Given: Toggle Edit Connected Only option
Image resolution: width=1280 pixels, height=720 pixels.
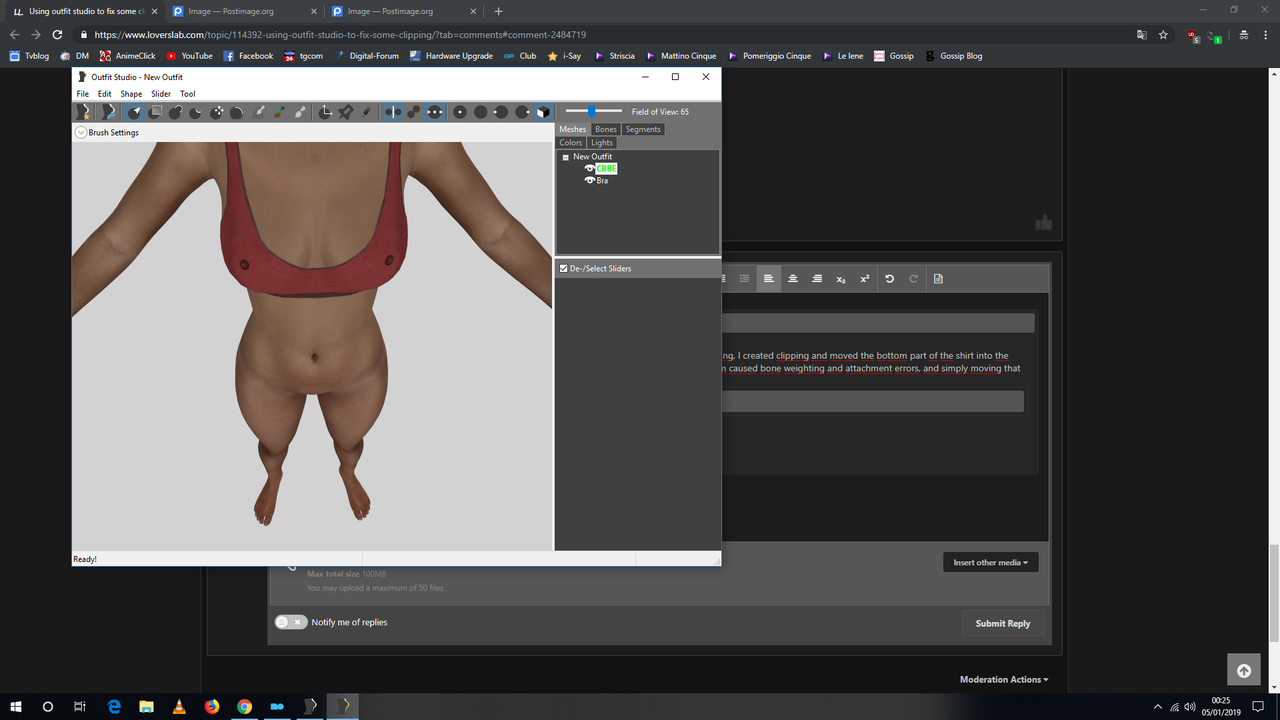Looking at the screenshot, I should pos(413,112).
